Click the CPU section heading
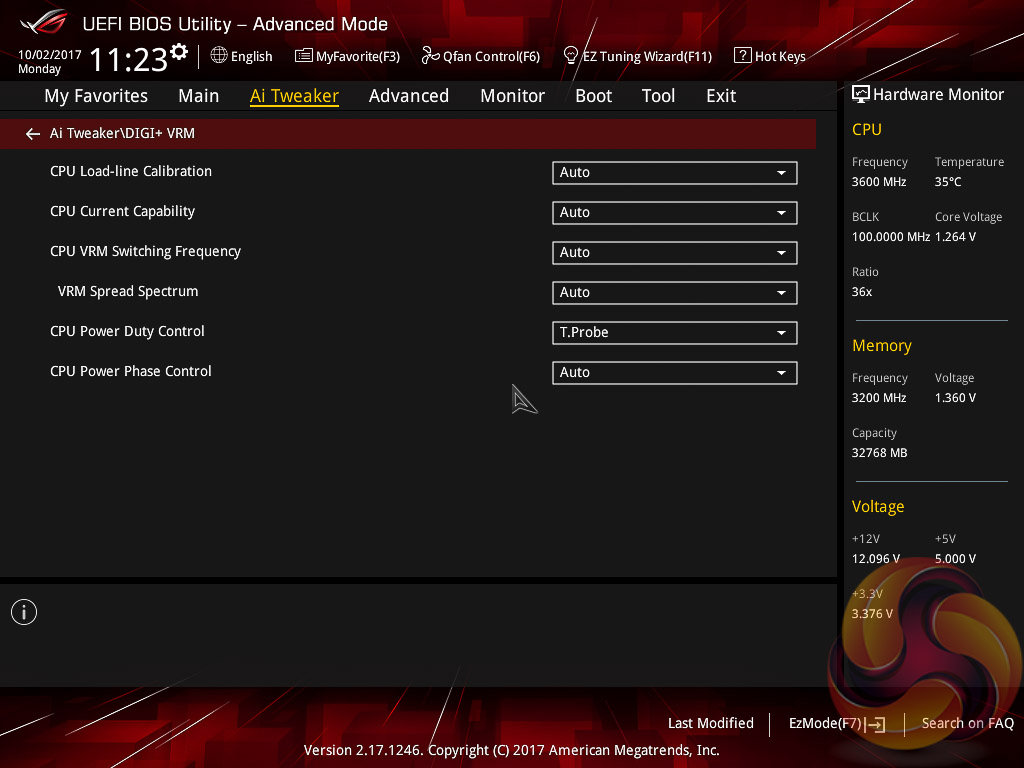The height and width of the screenshot is (768, 1024). [867, 129]
